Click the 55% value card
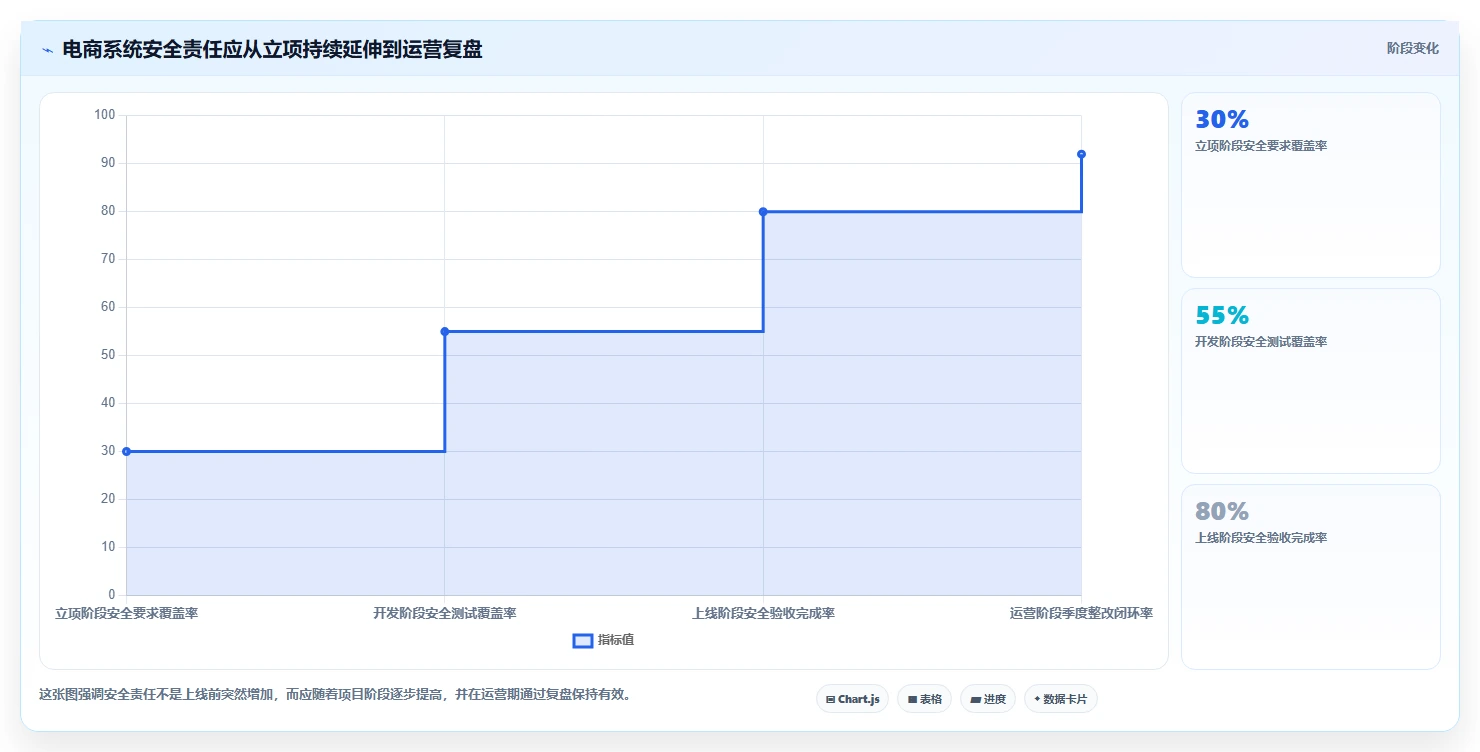The height and width of the screenshot is (752, 1480). pos(1311,381)
